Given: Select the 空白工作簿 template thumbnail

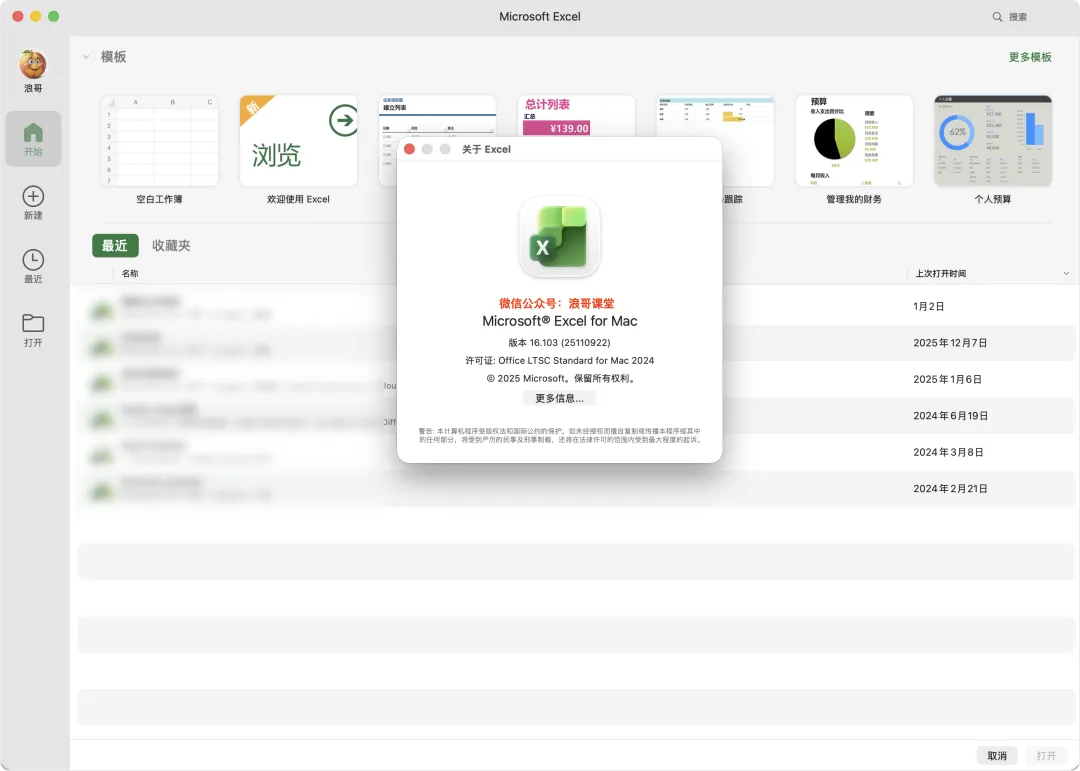Looking at the screenshot, I should (159, 141).
